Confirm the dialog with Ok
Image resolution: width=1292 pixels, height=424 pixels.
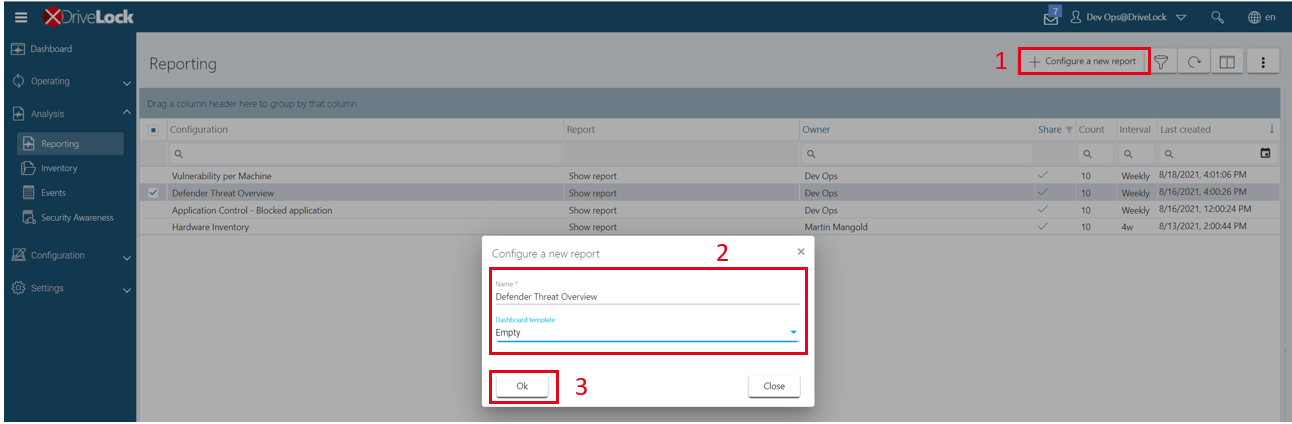(x=522, y=386)
